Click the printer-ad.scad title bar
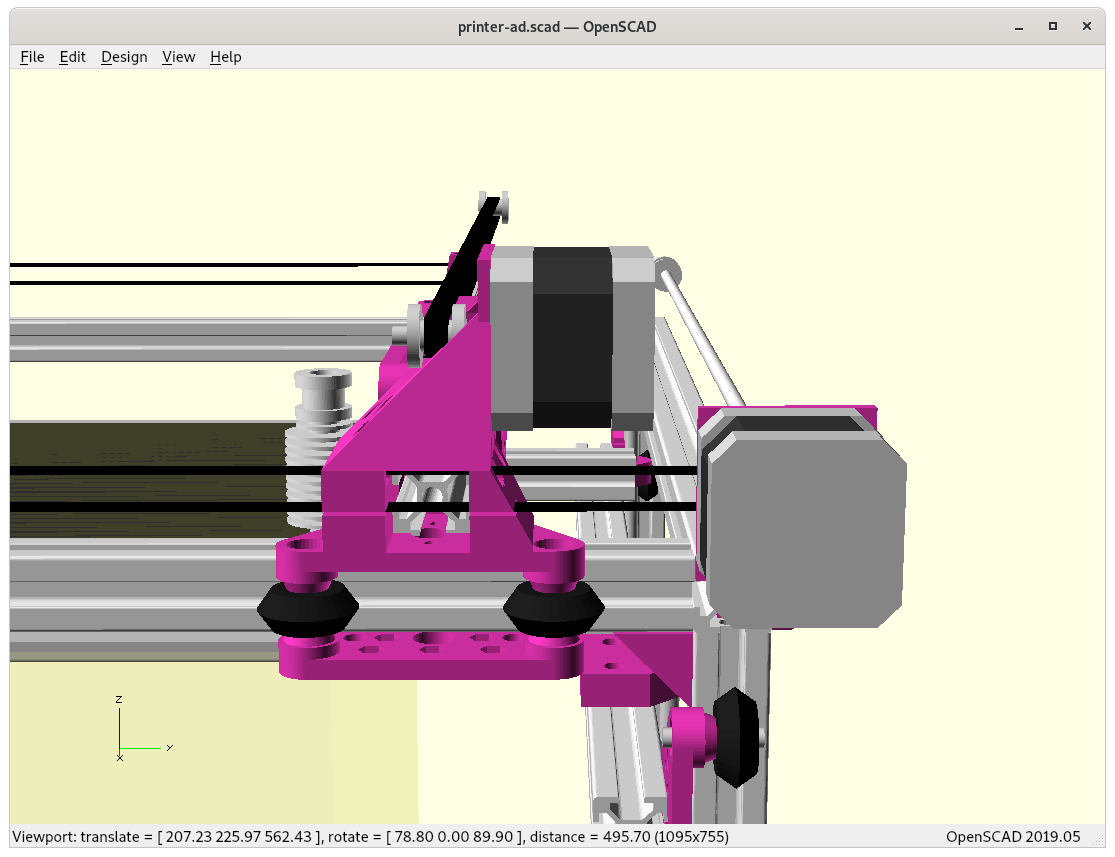The height and width of the screenshot is (857, 1115). 556,26
